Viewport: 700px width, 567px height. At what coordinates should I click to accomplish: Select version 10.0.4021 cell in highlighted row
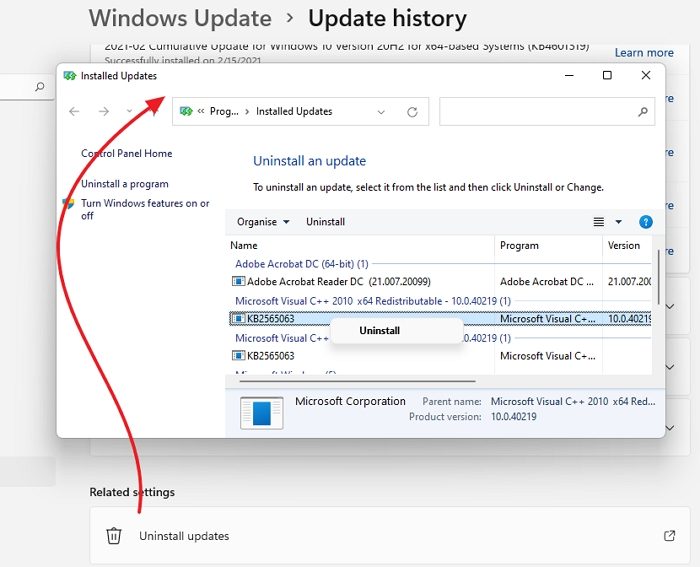629,319
